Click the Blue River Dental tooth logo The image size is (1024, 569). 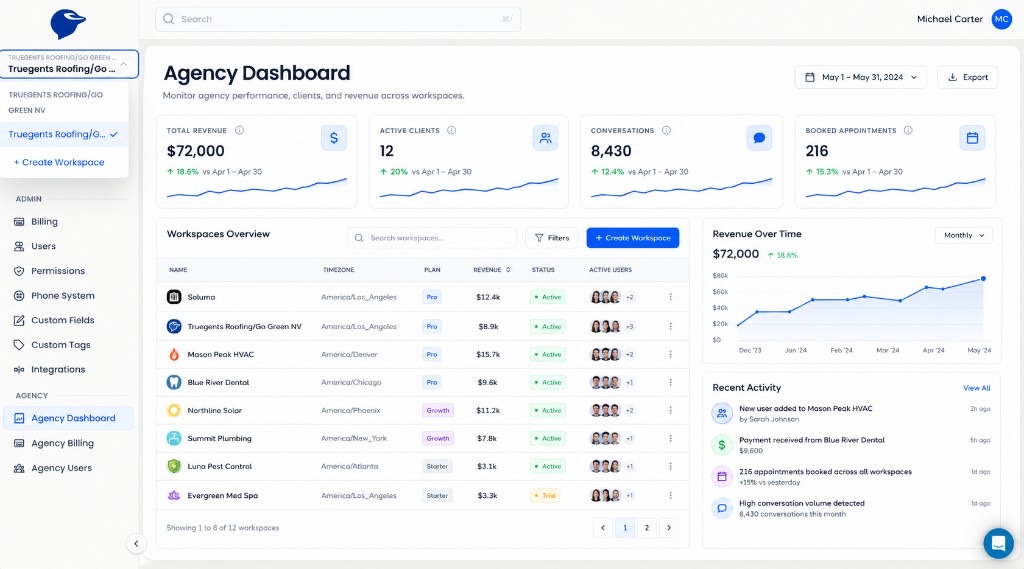coord(174,382)
